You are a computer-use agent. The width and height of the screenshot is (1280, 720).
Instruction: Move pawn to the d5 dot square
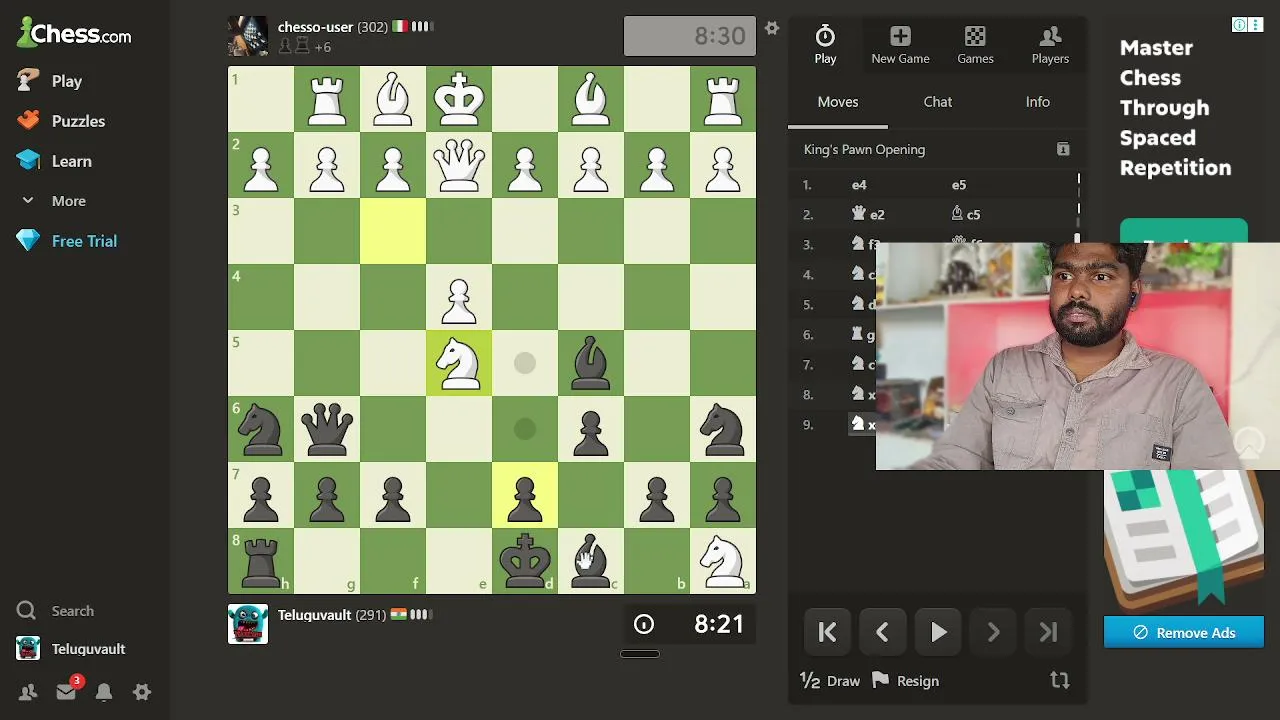click(x=525, y=363)
